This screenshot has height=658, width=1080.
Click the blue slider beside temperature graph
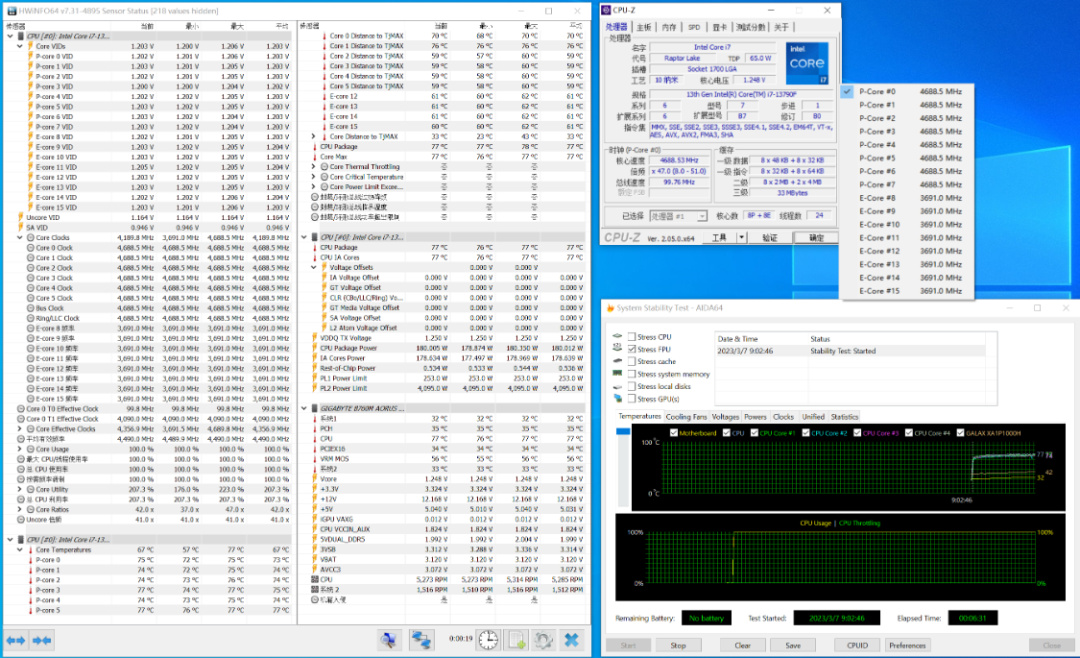tap(624, 432)
